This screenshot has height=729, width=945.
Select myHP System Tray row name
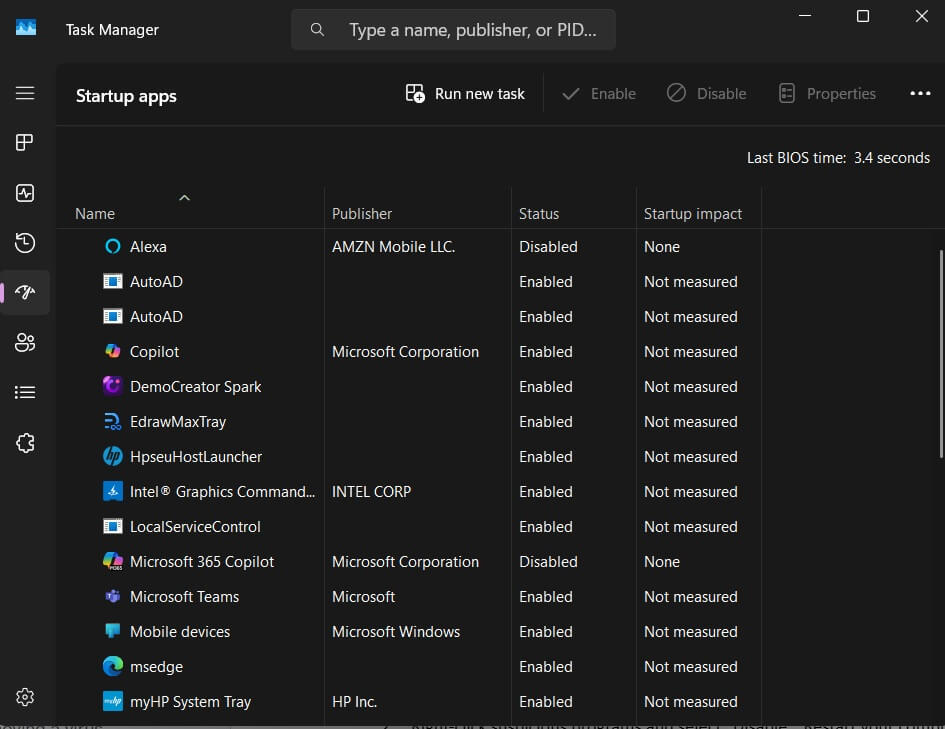point(190,702)
